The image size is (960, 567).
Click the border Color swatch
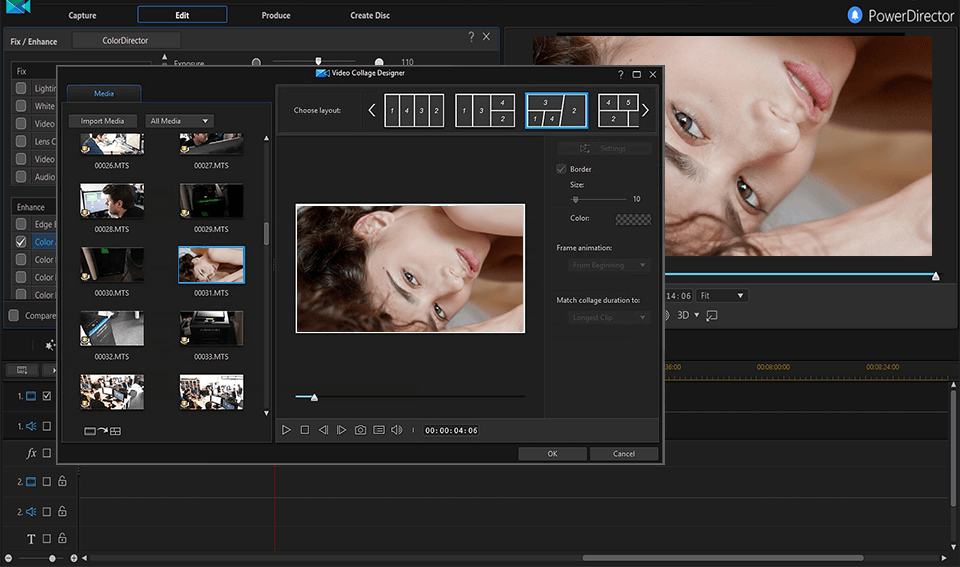coord(633,219)
